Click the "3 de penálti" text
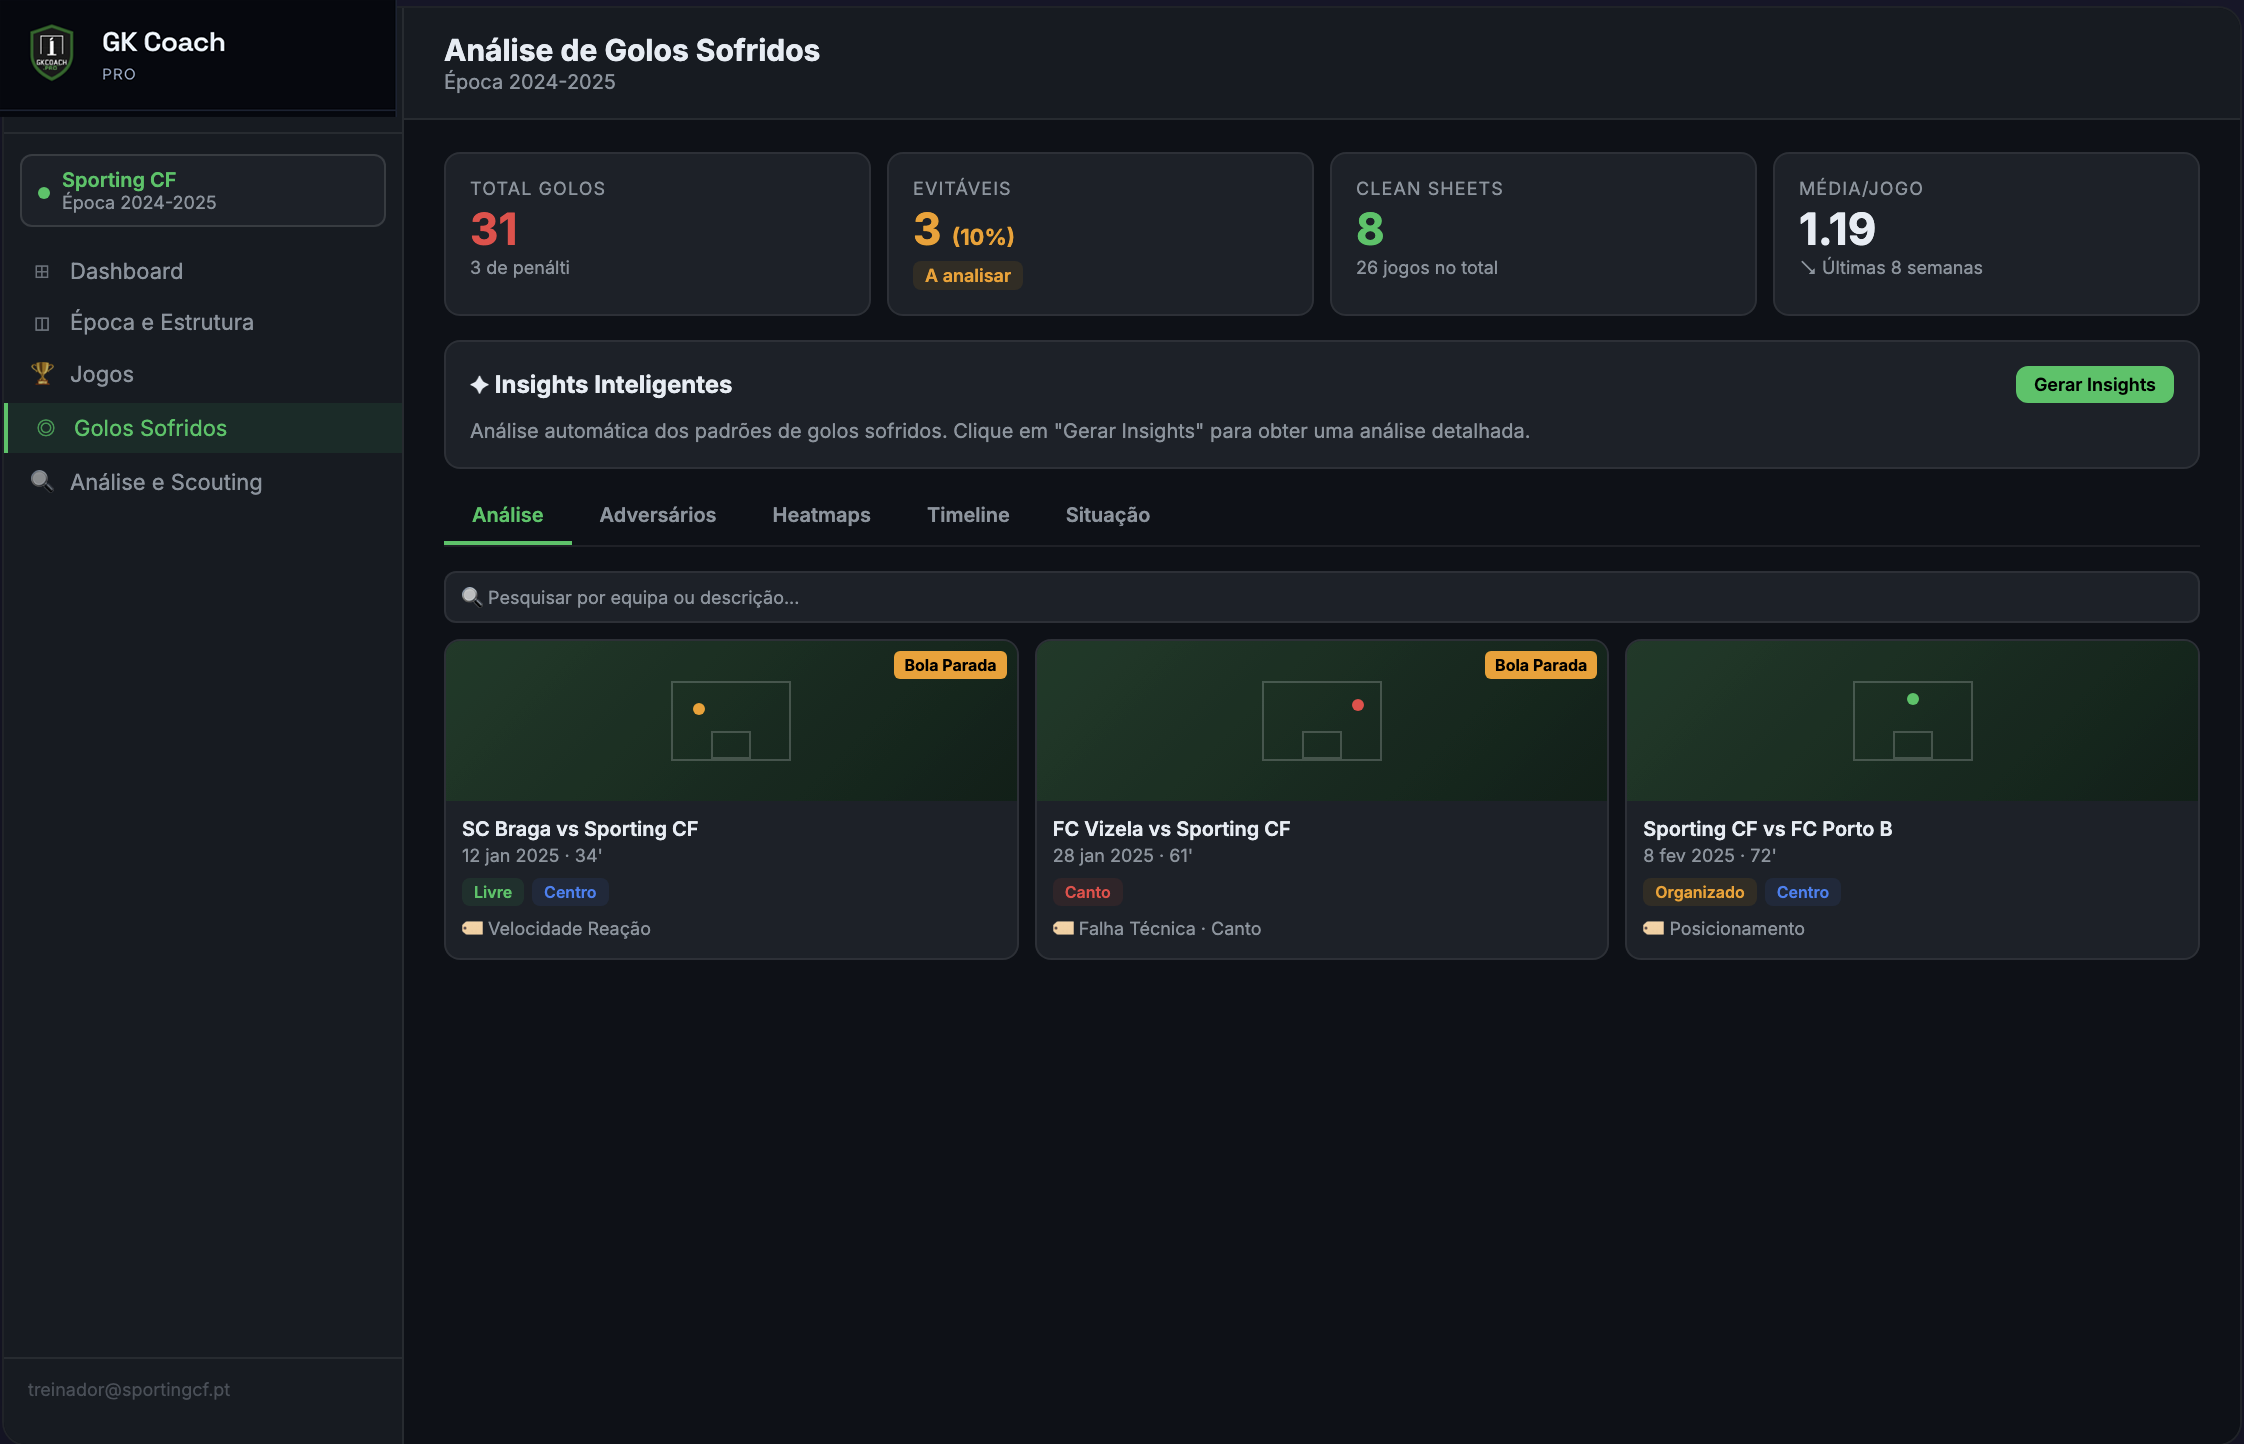The height and width of the screenshot is (1444, 2244). point(520,268)
